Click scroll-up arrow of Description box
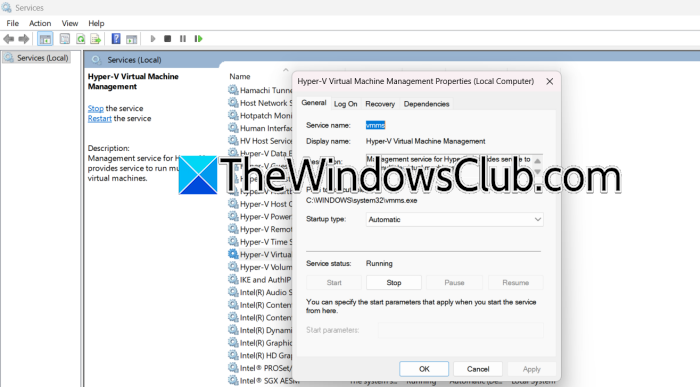 coord(538,161)
